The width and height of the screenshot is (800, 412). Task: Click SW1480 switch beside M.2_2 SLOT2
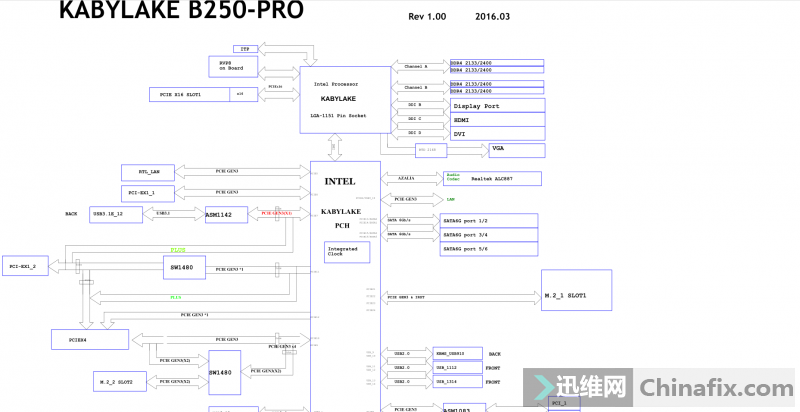click(224, 372)
